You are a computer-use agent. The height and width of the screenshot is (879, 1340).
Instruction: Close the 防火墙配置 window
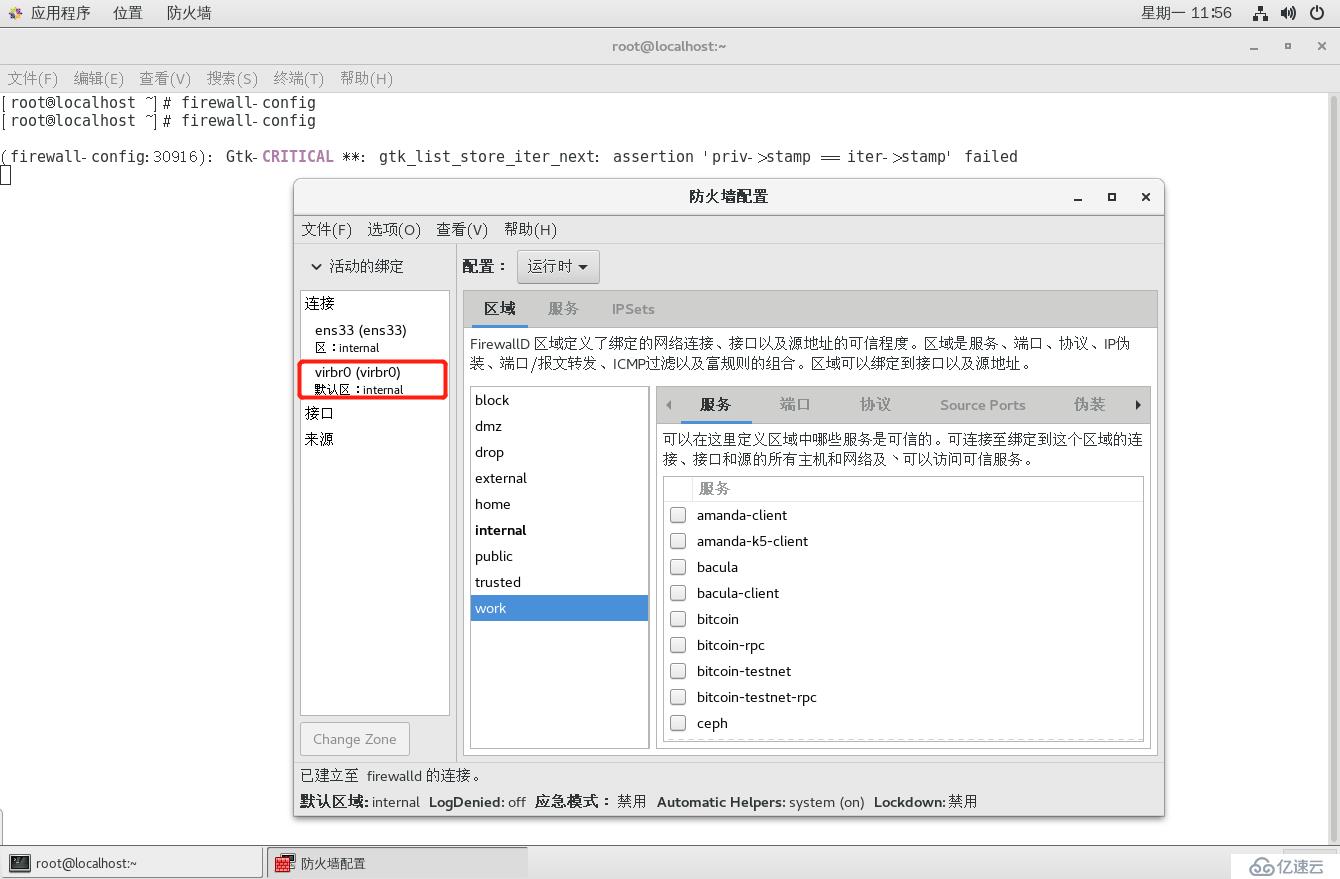click(1146, 197)
